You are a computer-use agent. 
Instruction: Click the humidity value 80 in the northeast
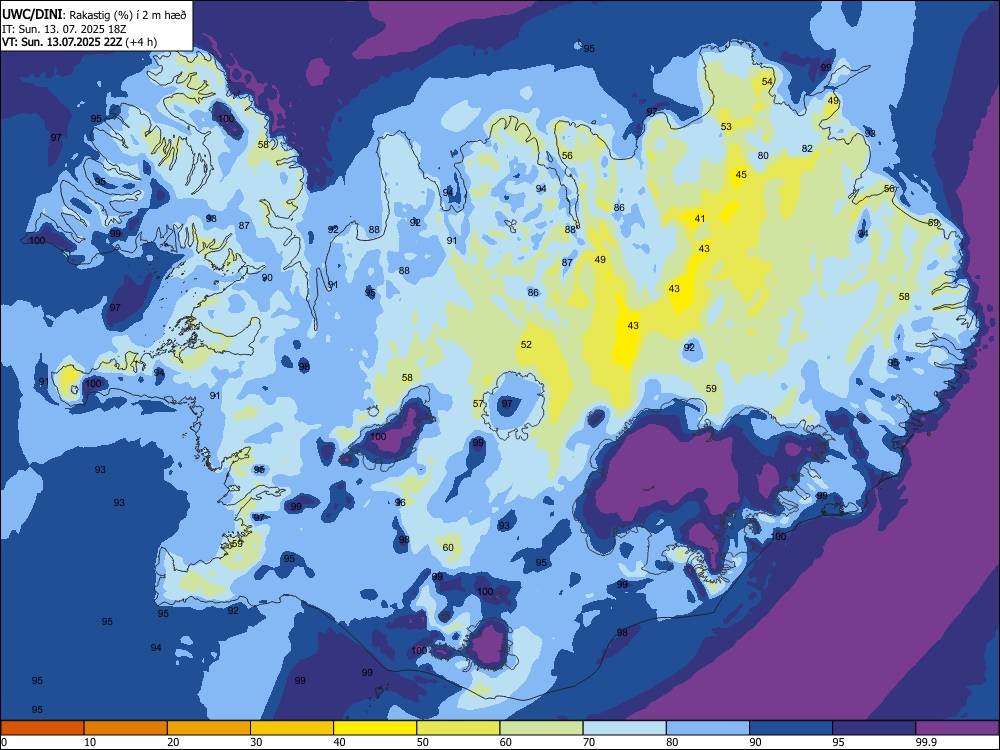coord(763,156)
